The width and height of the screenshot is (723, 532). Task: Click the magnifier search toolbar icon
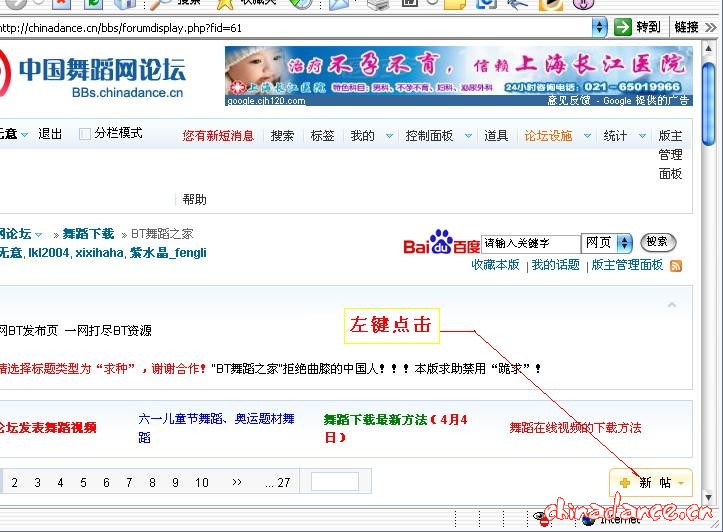point(161,4)
